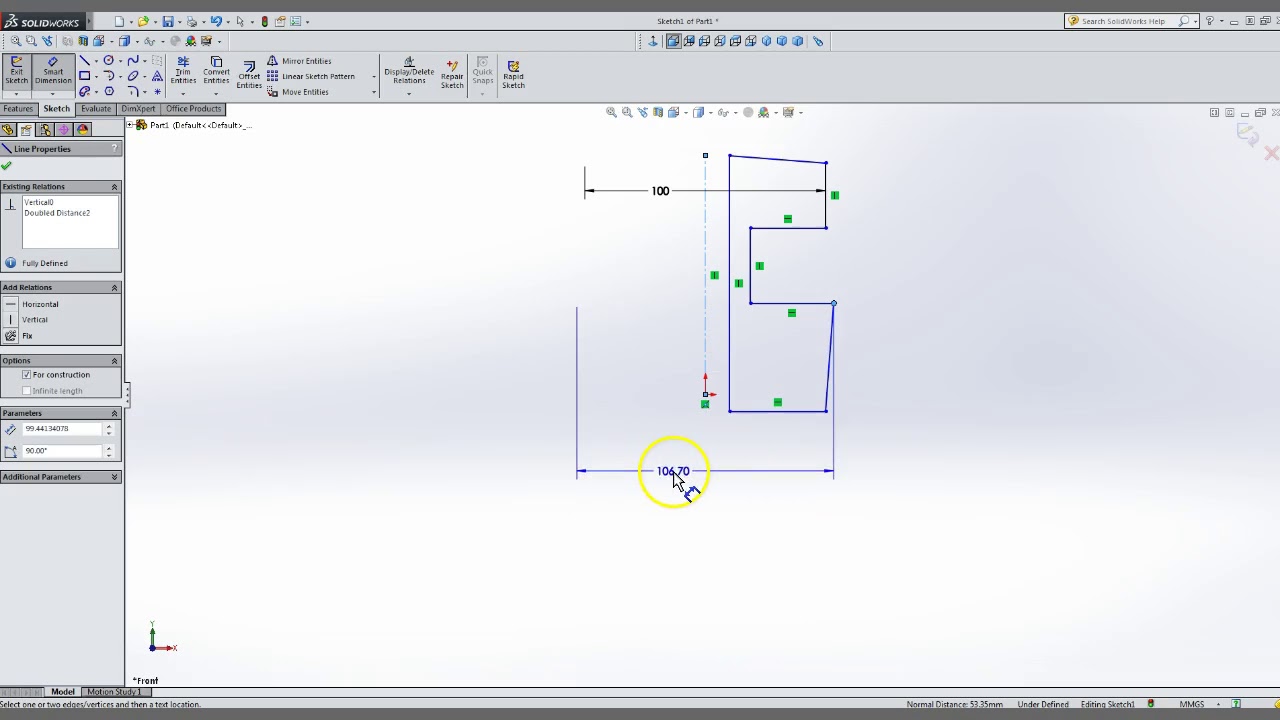
Task: Open the Move Entities dropdown arrow
Action: click(x=374, y=93)
